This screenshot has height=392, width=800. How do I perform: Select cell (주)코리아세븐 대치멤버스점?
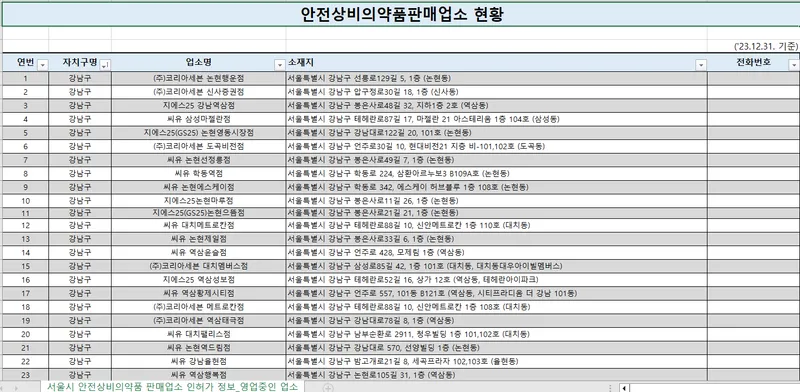[198, 266]
